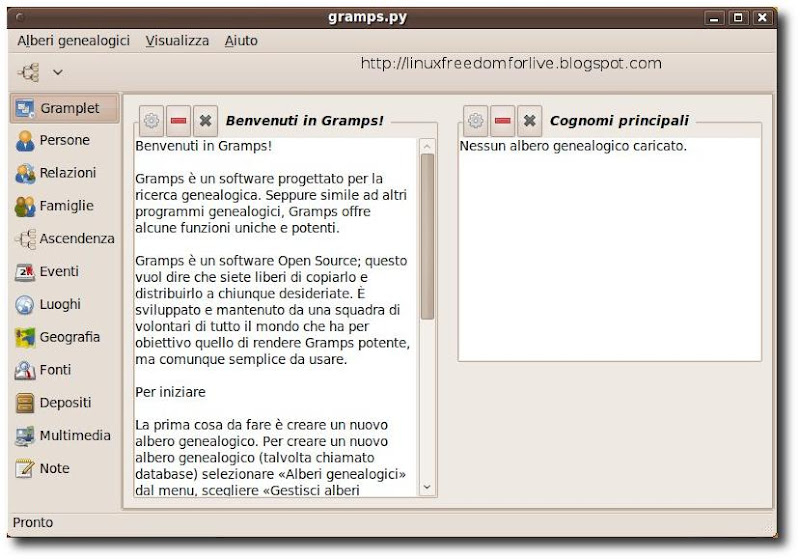Go to the Eventi view
The height and width of the screenshot is (560, 800).
(64, 271)
